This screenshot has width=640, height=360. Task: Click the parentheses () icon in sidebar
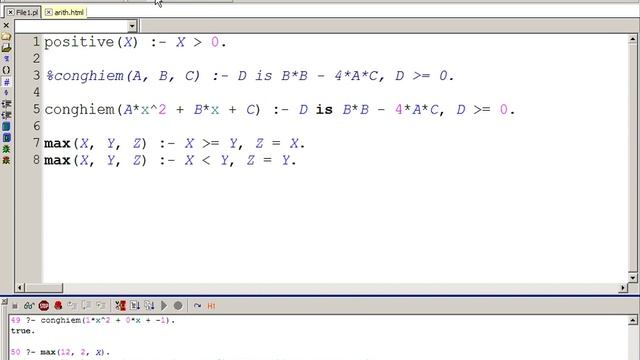pyautogui.click(x=6, y=70)
